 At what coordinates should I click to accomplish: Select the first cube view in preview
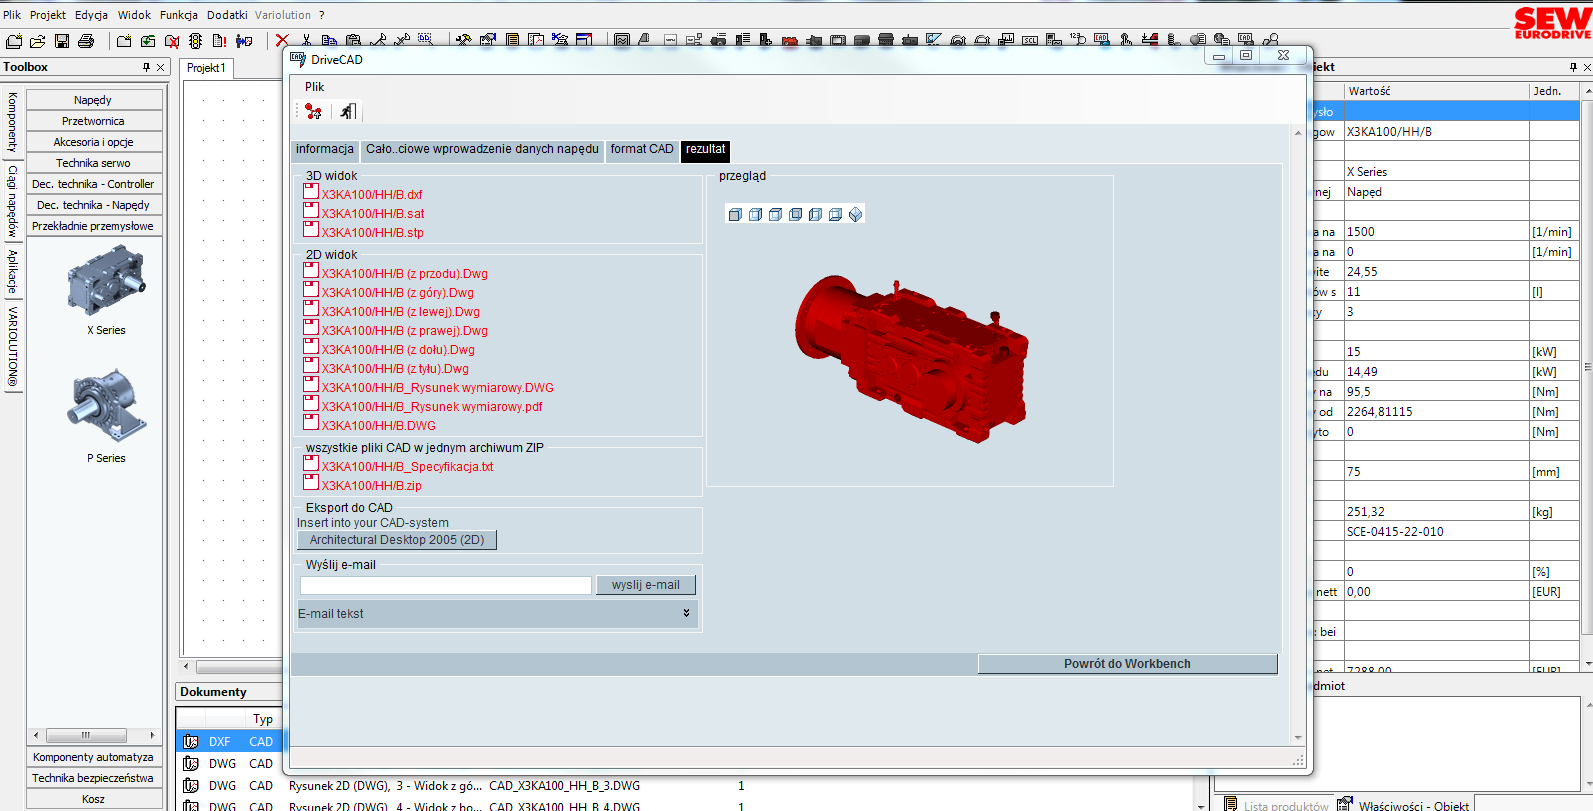tap(735, 214)
